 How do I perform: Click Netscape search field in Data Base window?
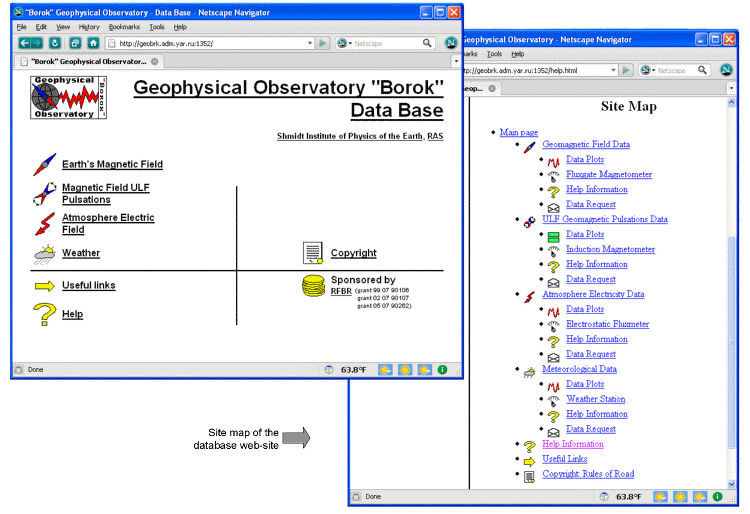(386, 43)
